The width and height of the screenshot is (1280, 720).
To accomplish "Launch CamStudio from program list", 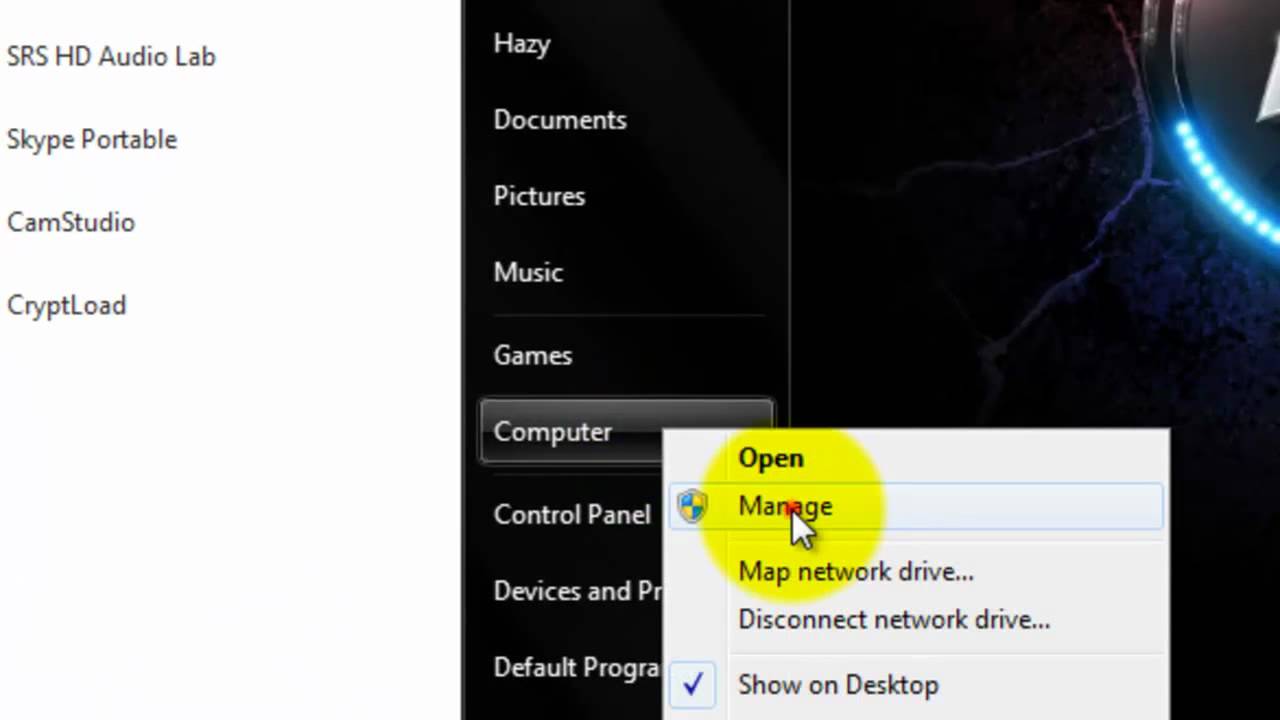I will (71, 222).
